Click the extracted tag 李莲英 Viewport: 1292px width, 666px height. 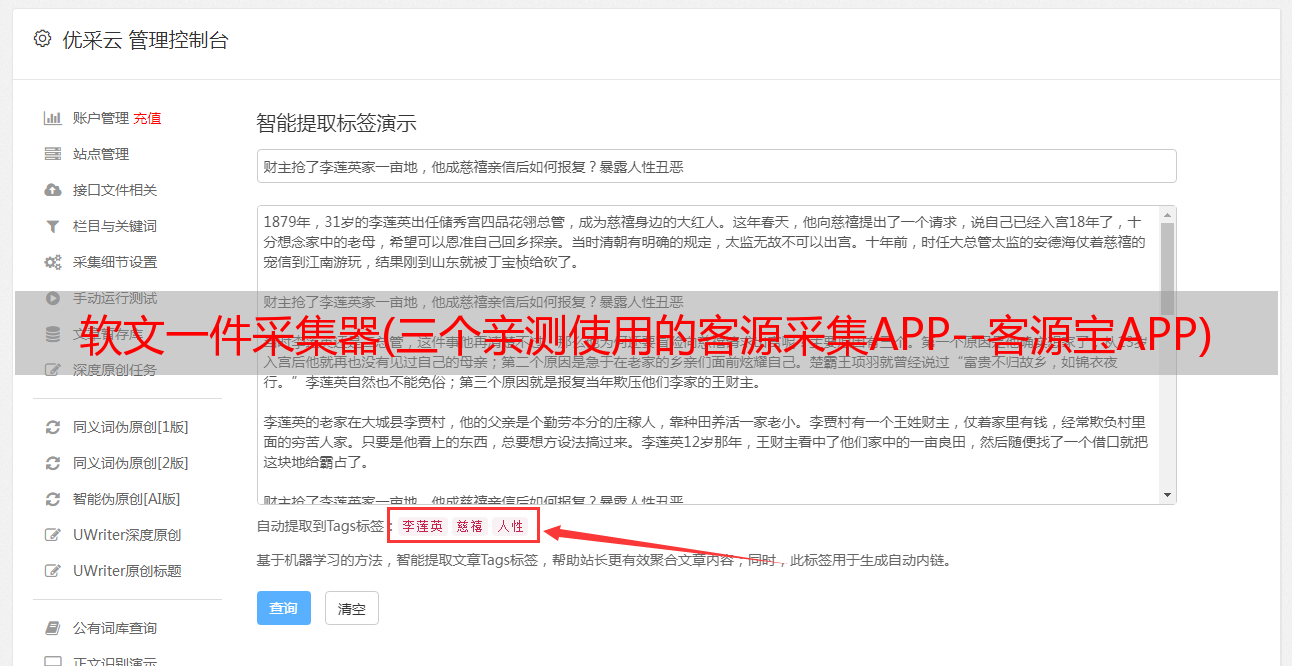click(x=423, y=526)
